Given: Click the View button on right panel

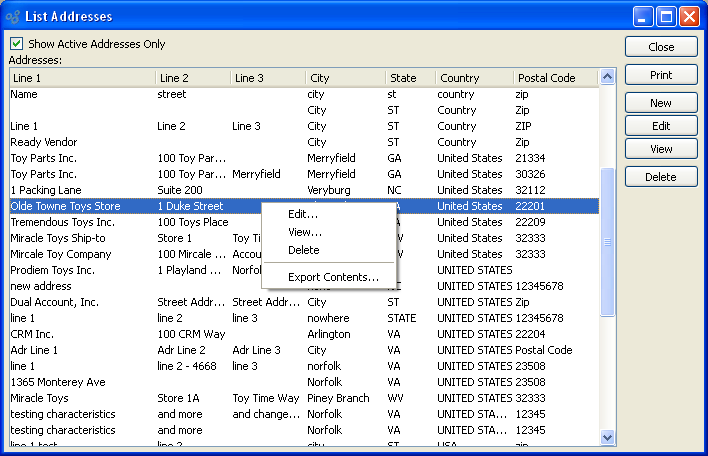Looking at the screenshot, I should point(660,148).
